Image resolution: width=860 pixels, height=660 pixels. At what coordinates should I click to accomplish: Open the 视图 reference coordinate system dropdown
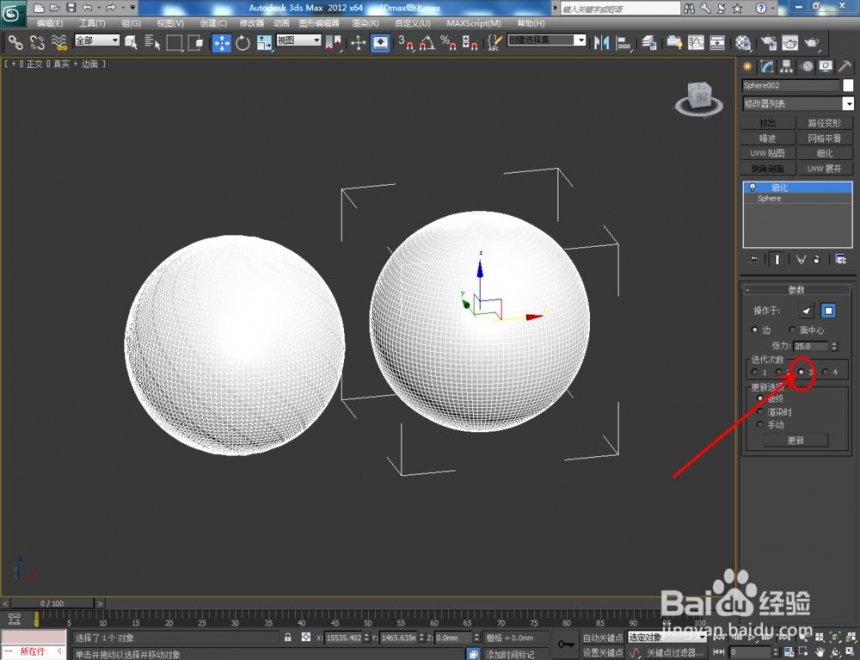click(x=298, y=40)
